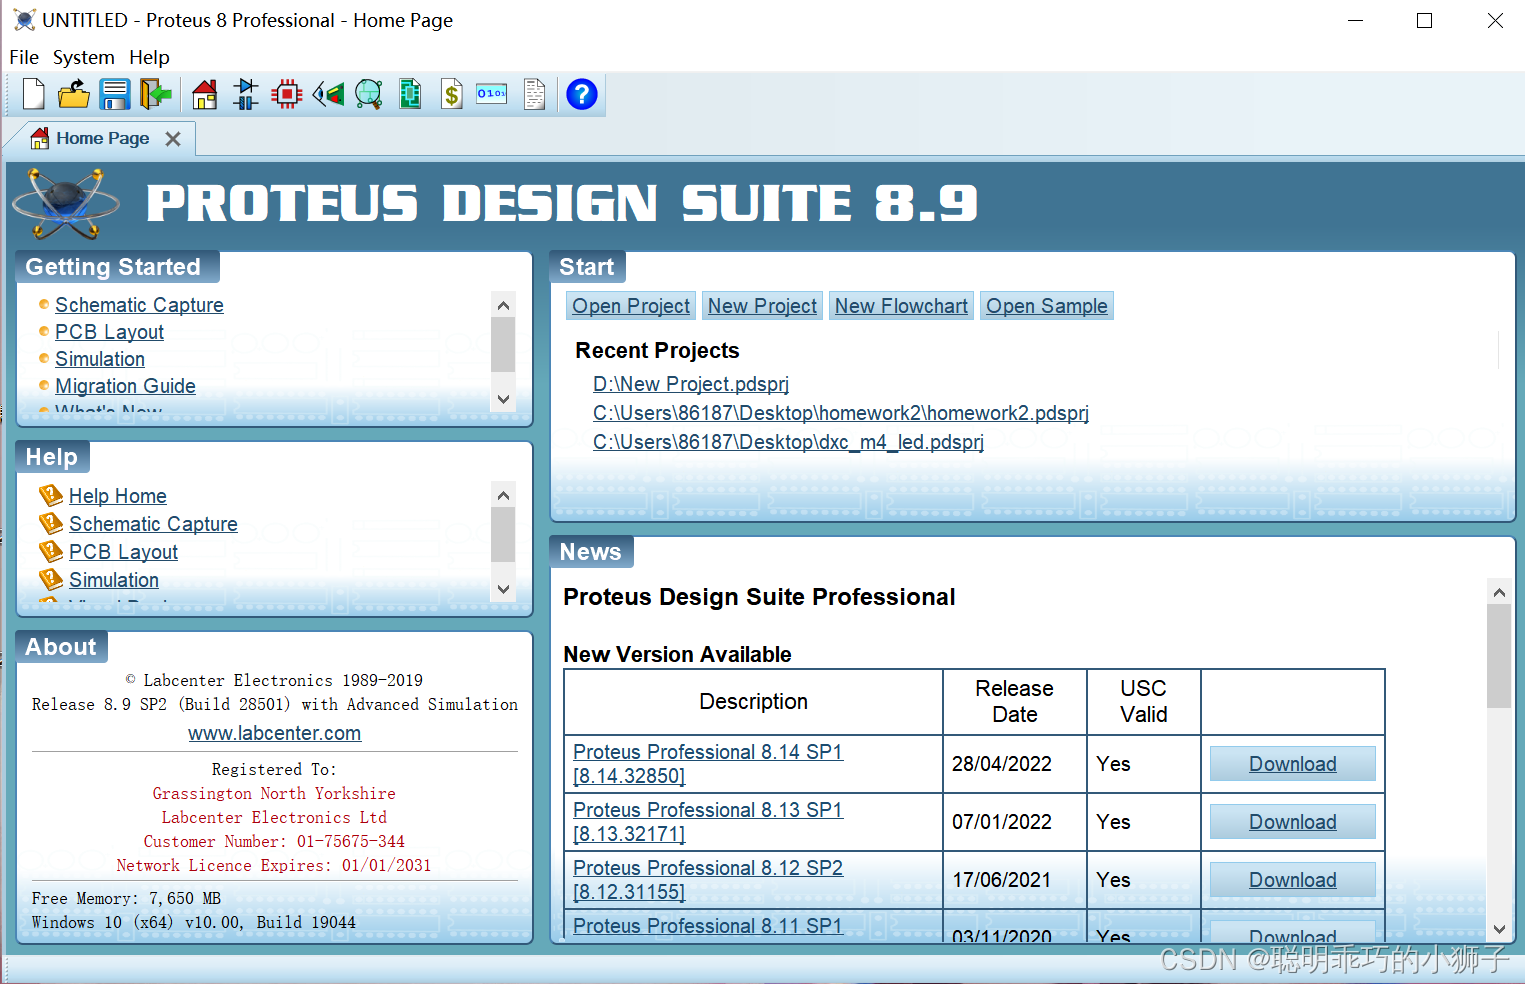The width and height of the screenshot is (1525, 984).
Task: Click Help panel scrollbar up arrow
Action: pyautogui.click(x=503, y=495)
